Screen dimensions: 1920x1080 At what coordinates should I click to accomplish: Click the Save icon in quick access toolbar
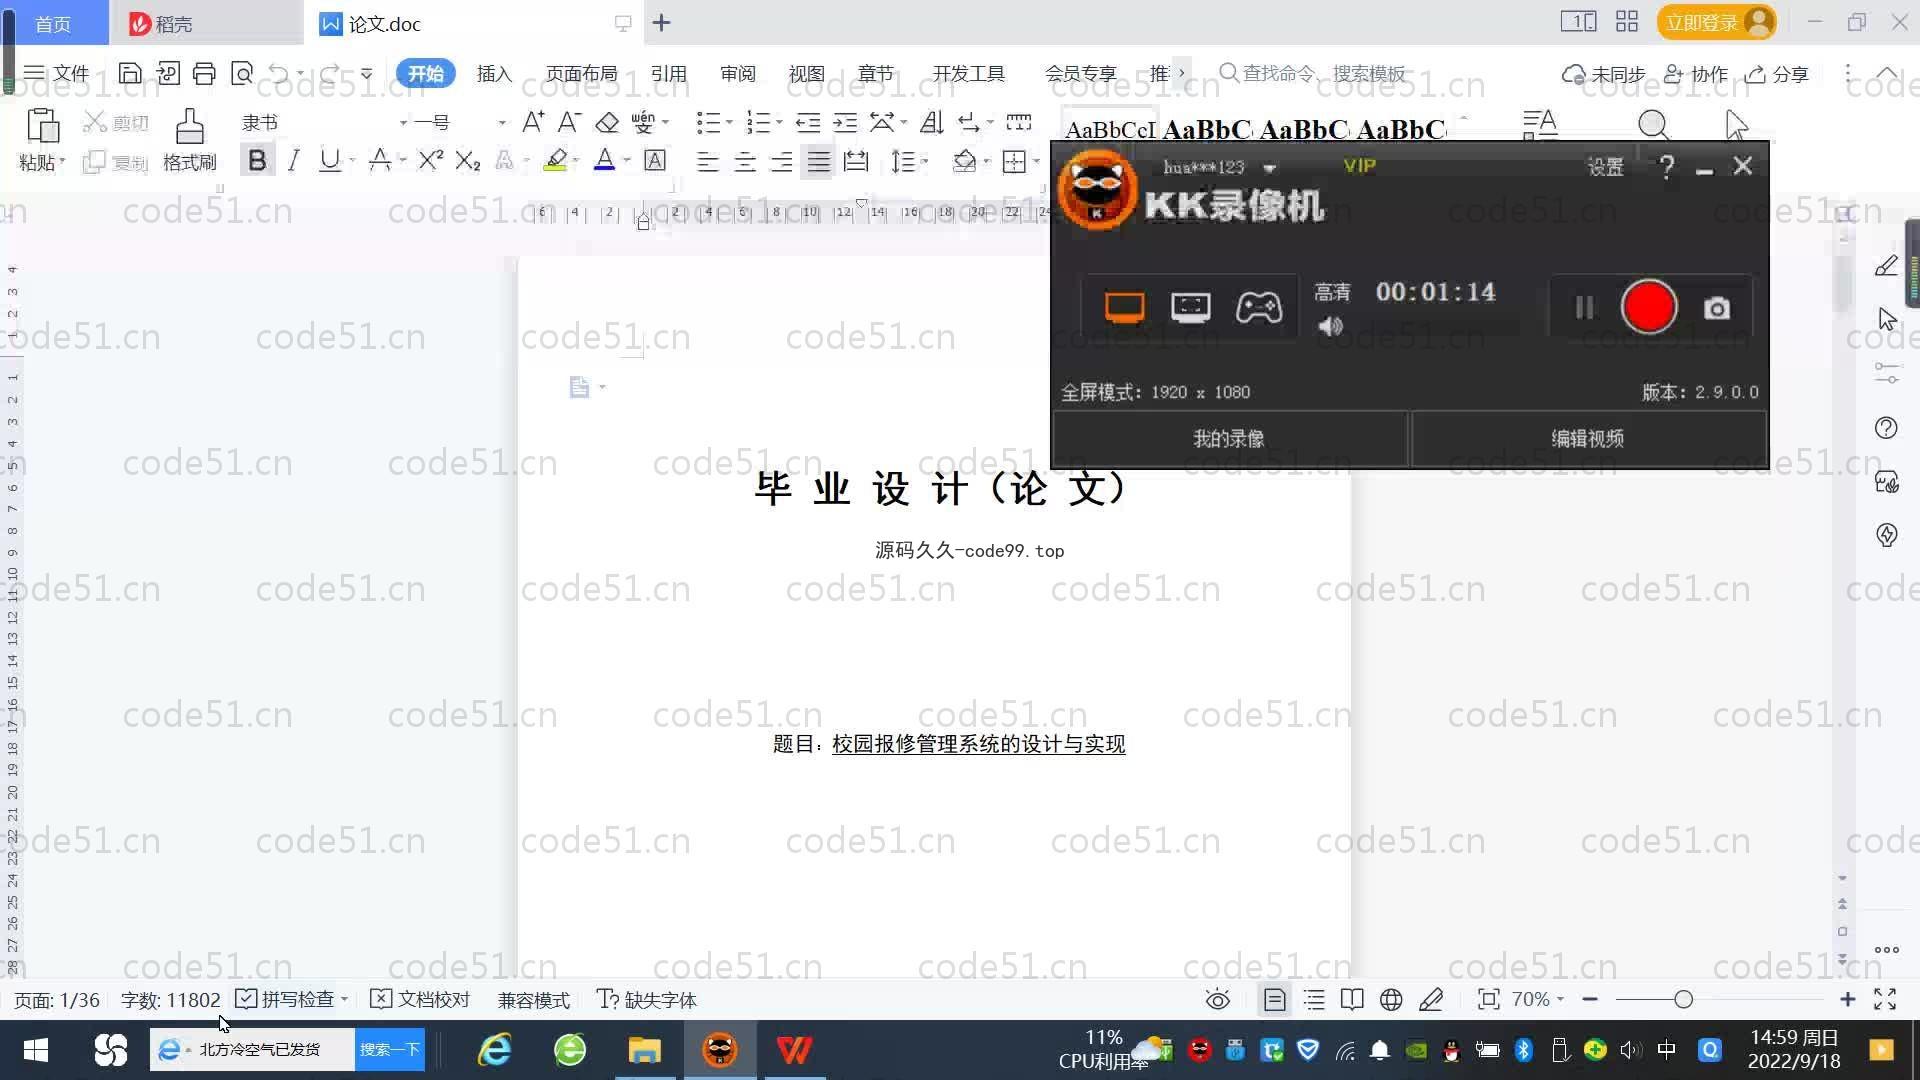[130, 73]
